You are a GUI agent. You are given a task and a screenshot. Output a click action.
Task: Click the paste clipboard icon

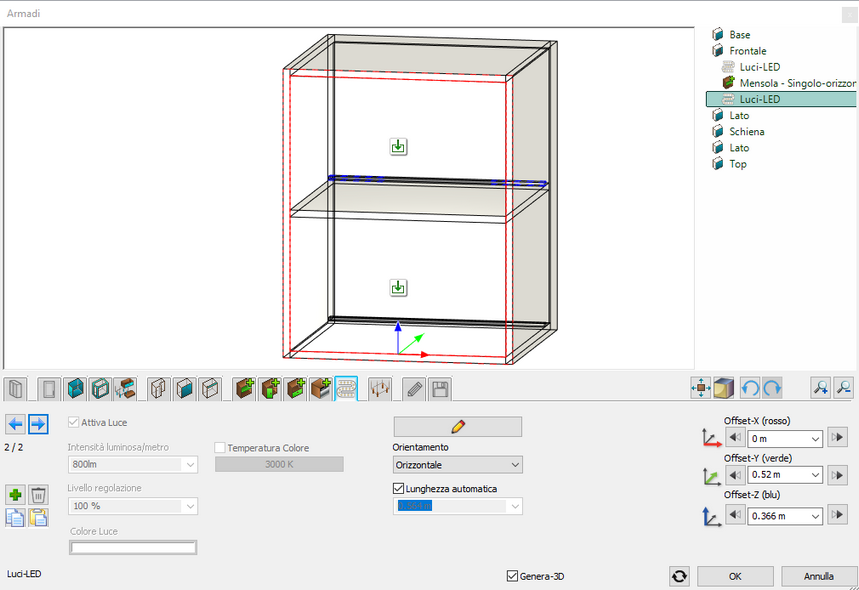[38, 517]
